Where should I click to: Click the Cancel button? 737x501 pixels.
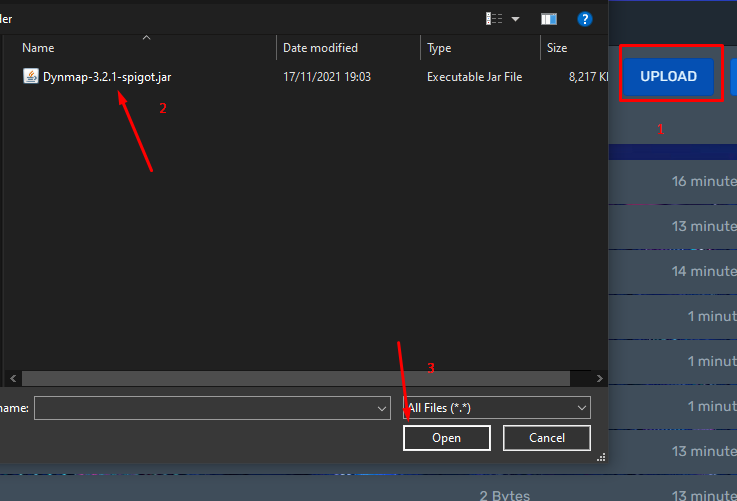pyautogui.click(x=547, y=438)
